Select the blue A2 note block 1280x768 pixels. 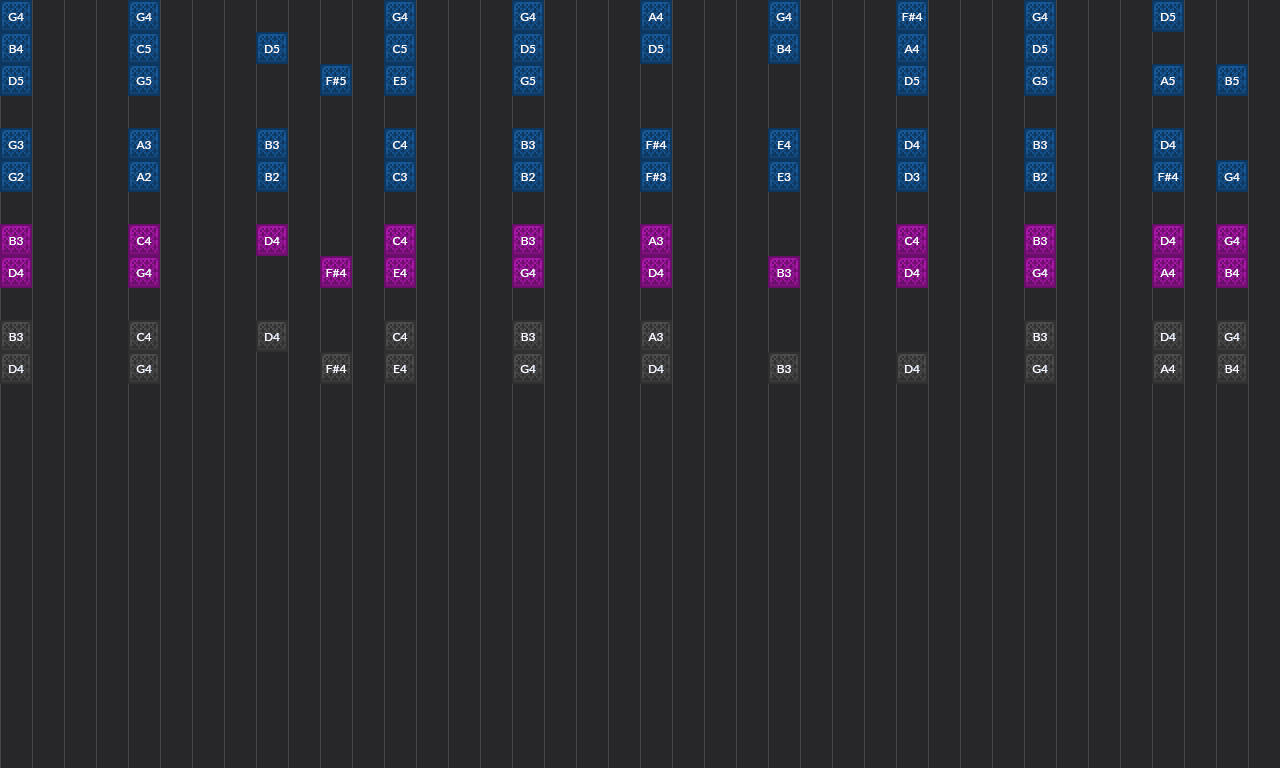click(144, 177)
